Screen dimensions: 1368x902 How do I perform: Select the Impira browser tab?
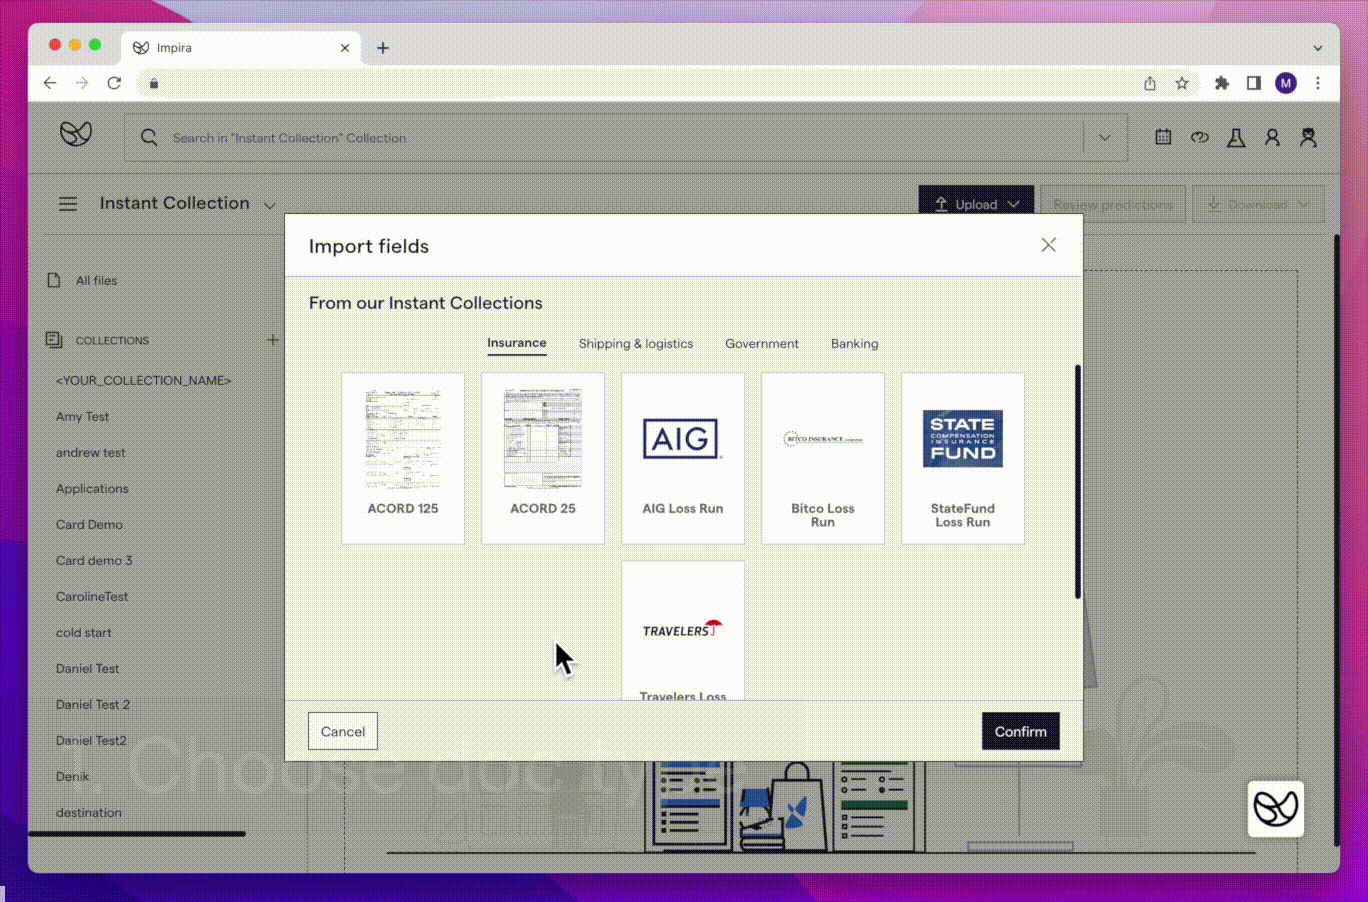coord(240,48)
